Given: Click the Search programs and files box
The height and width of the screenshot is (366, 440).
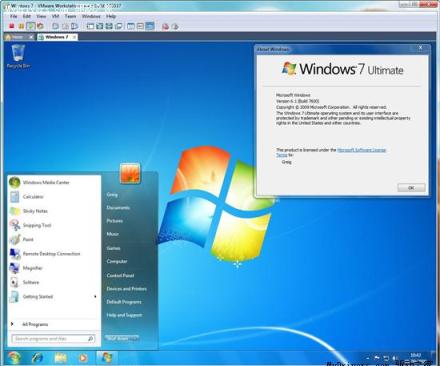Looking at the screenshot, I should coord(53,339).
